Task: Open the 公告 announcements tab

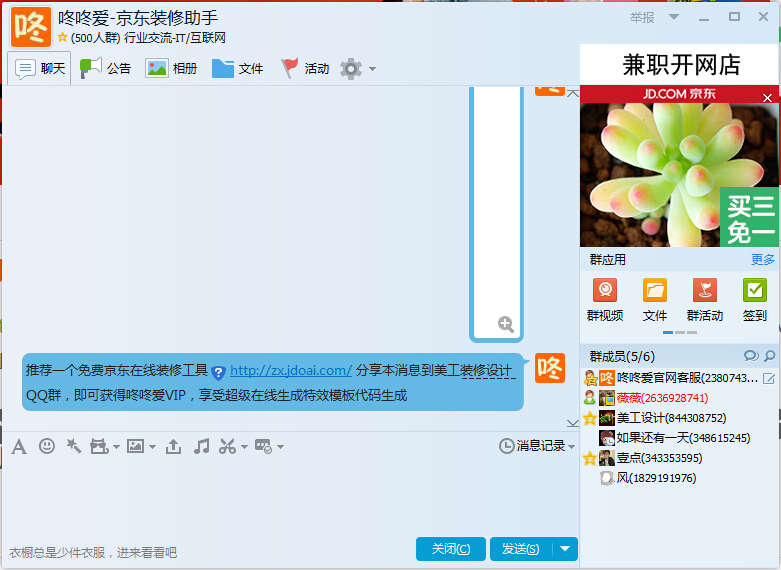Action: tap(106, 68)
